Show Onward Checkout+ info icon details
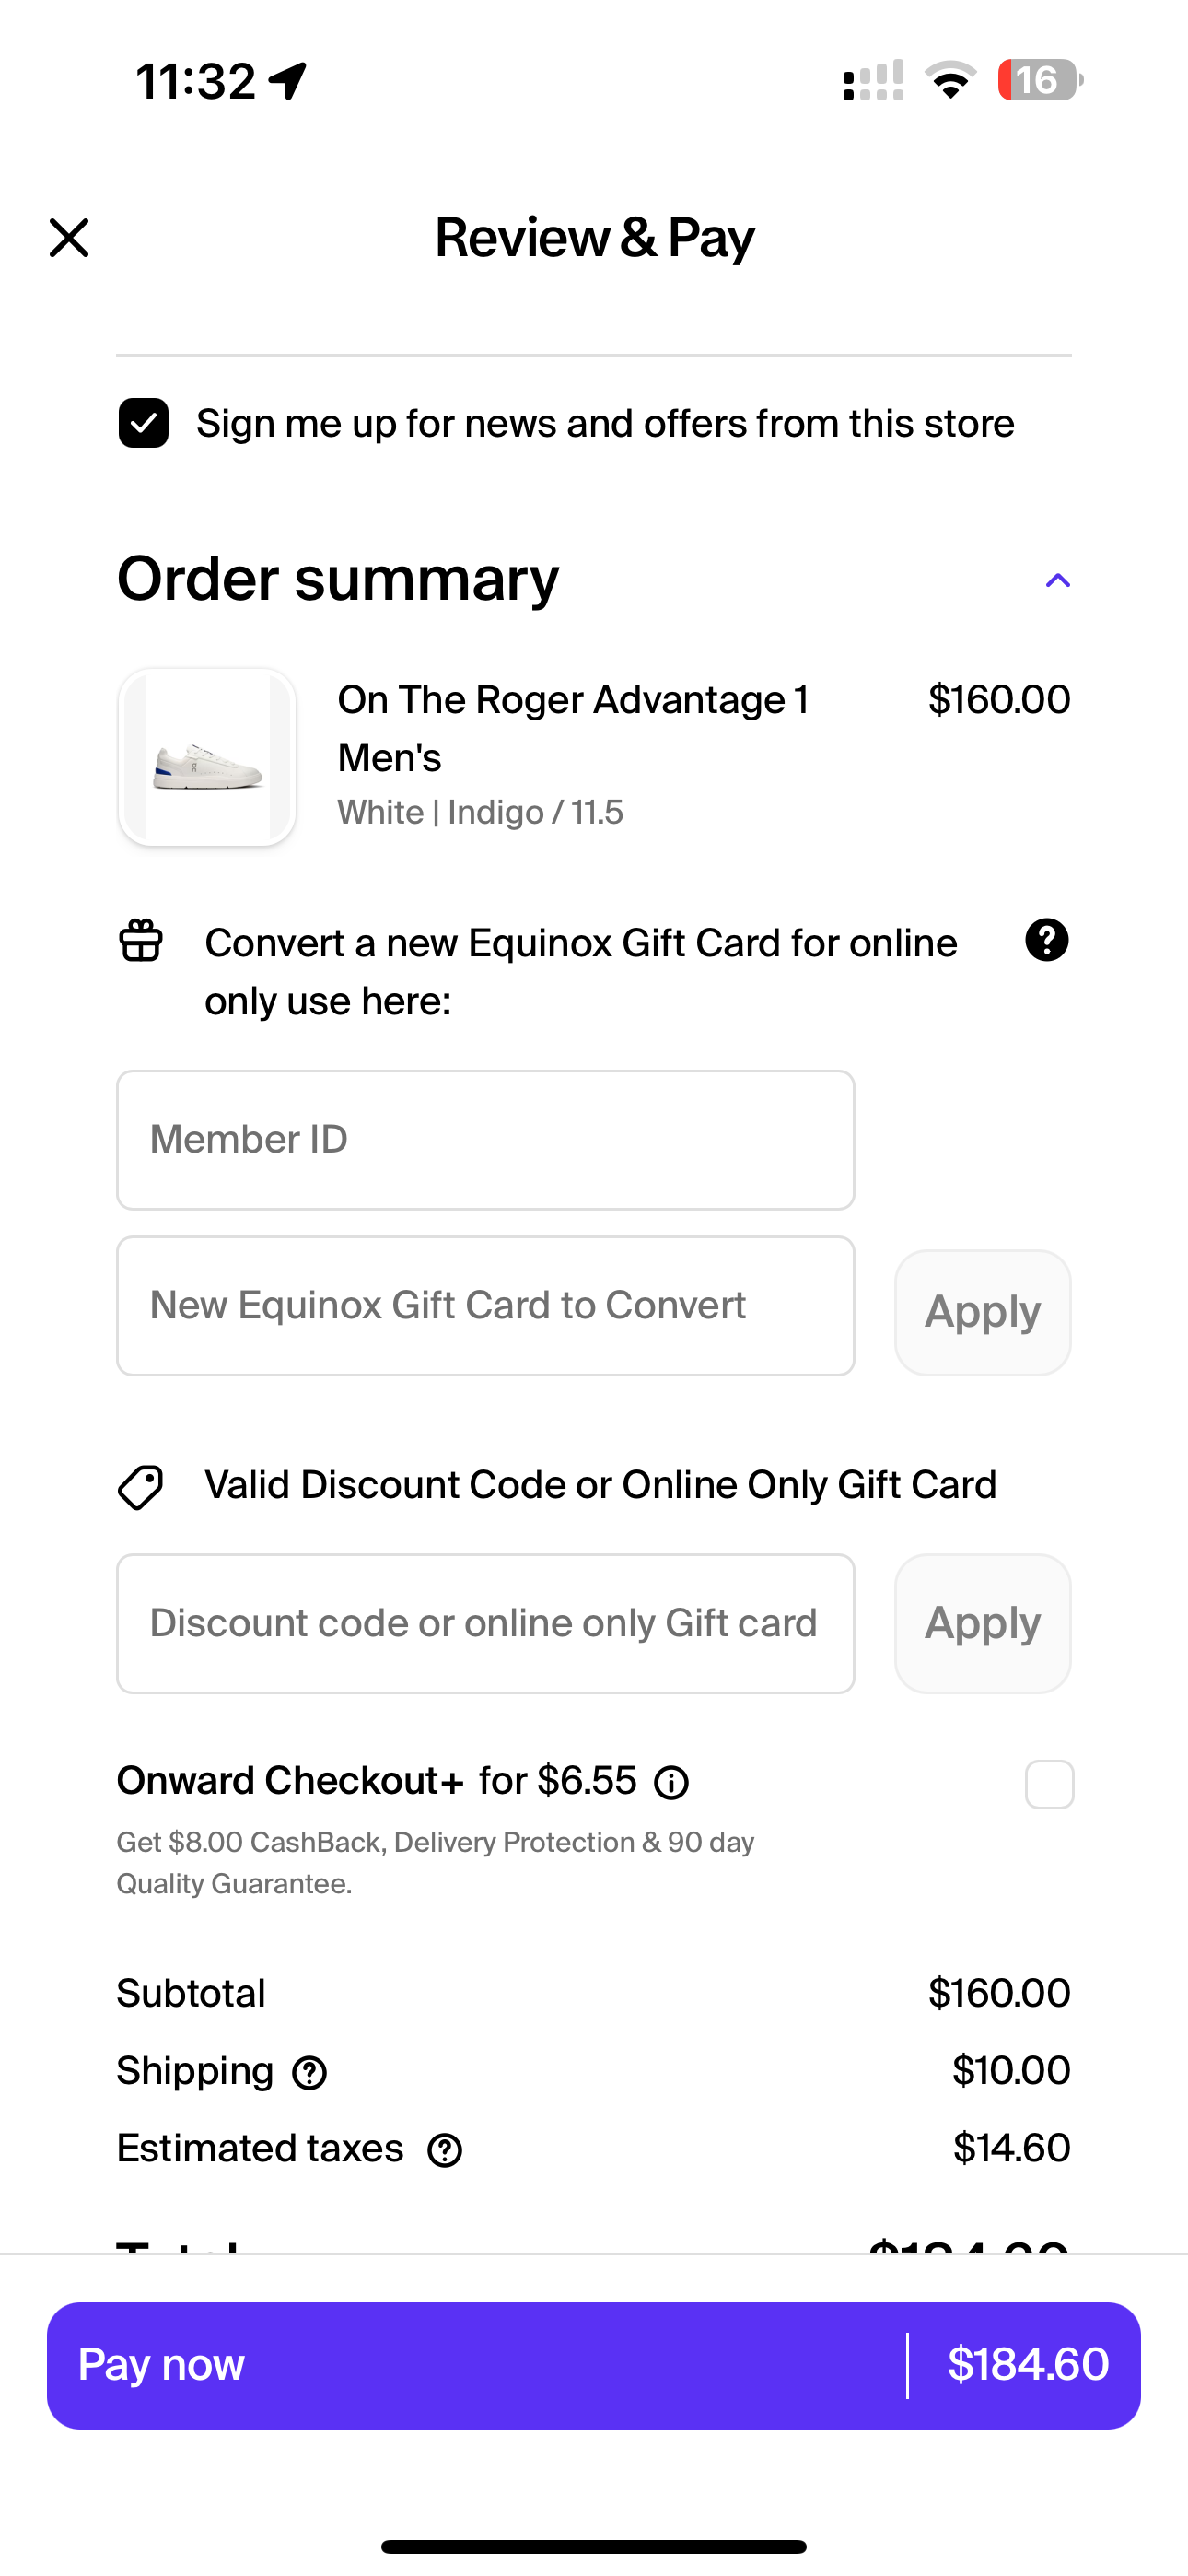Screen dimensions: 1188x2576 point(671,1783)
